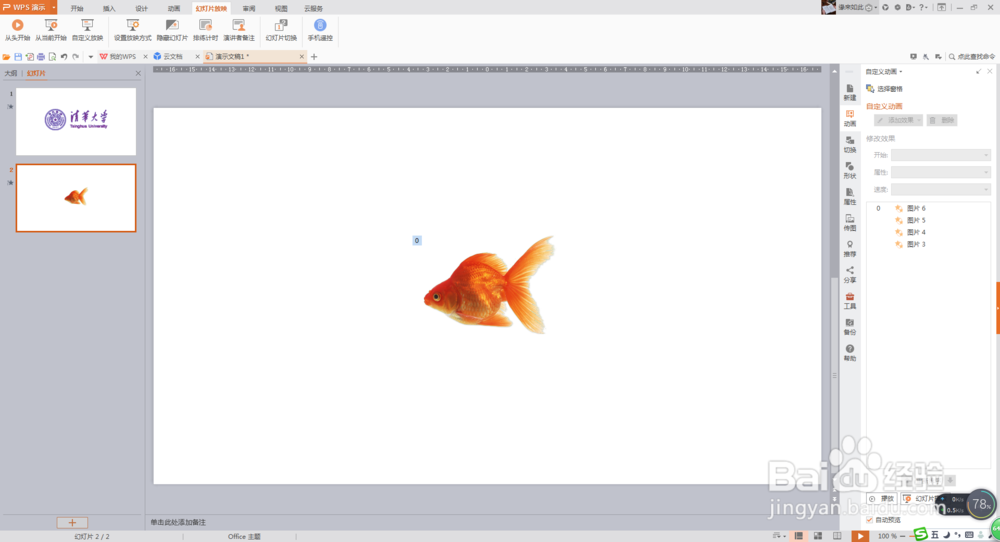
Task: Open the 设计 (Design) ribbon tab
Action: click(142, 8)
